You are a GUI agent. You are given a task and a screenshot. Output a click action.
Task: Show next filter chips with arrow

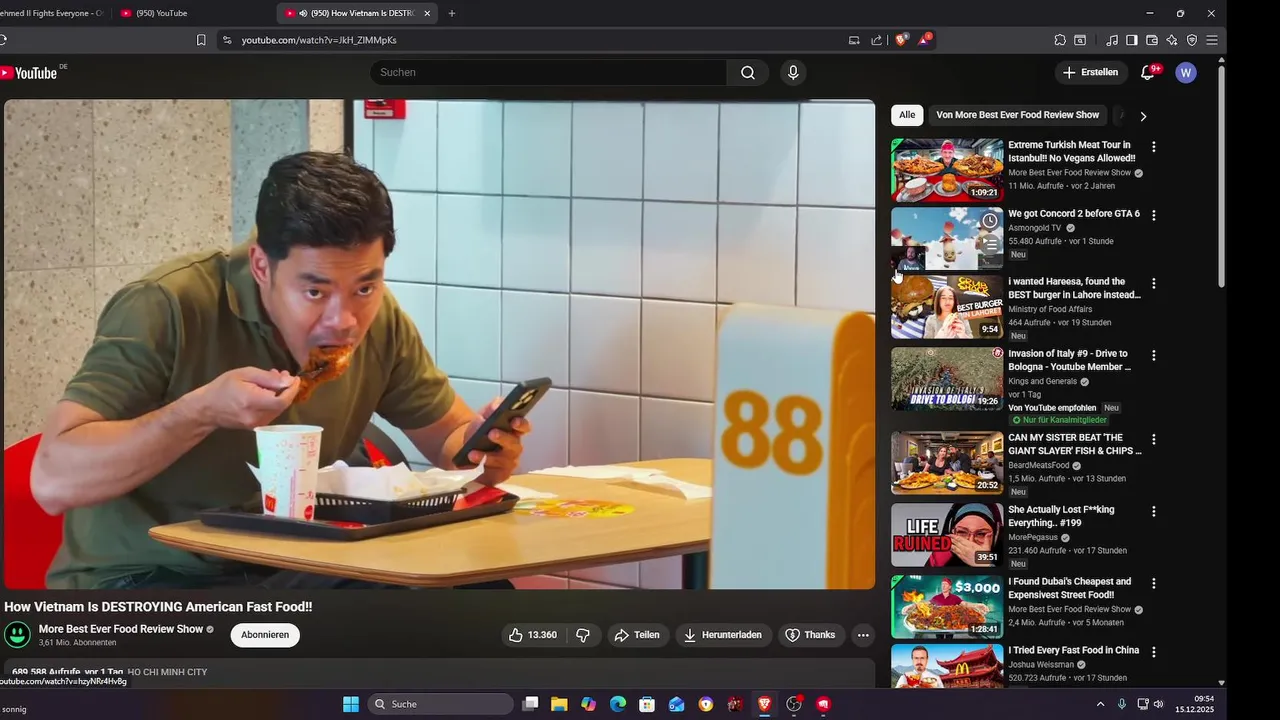pyautogui.click(x=1143, y=116)
